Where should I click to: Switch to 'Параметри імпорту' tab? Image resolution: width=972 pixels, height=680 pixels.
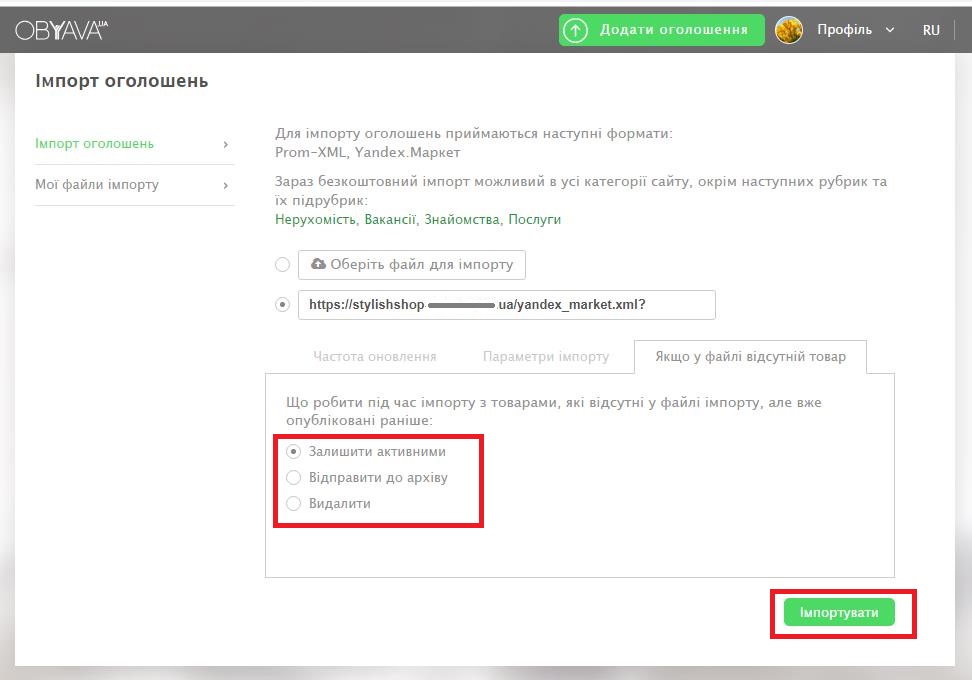click(546, 356)
